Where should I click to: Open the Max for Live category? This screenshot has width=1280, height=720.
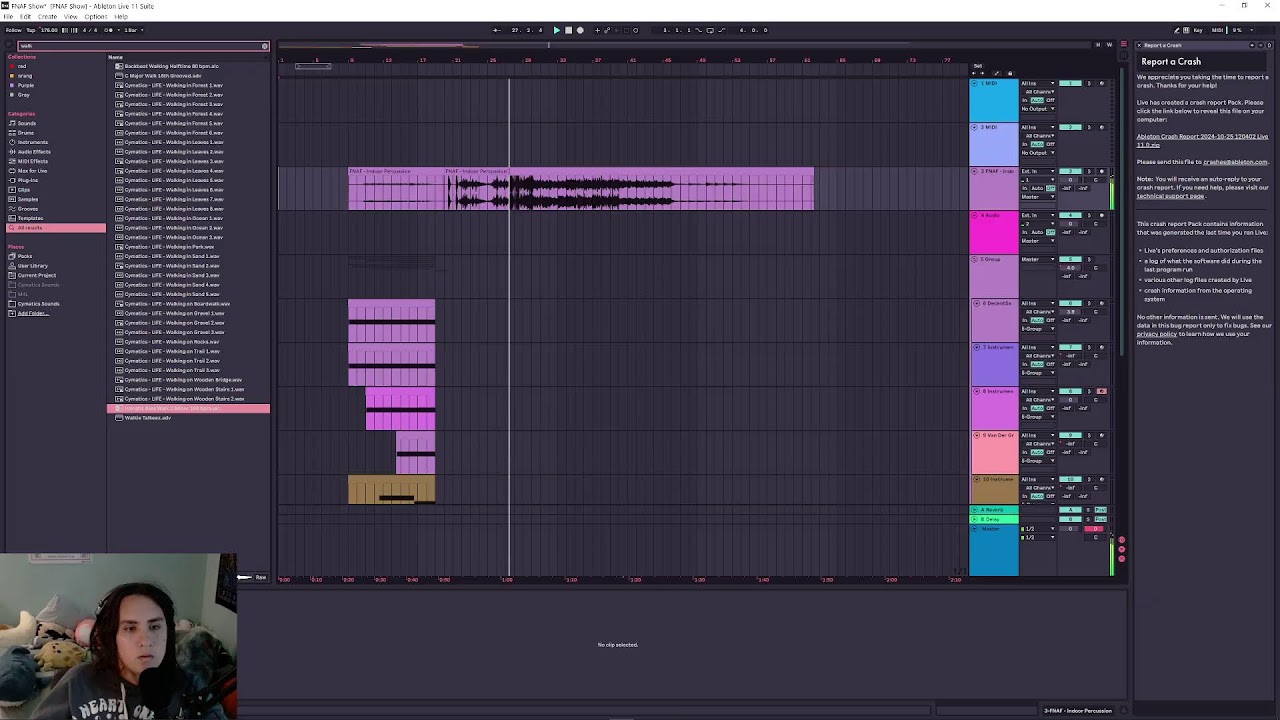point(32,171)
